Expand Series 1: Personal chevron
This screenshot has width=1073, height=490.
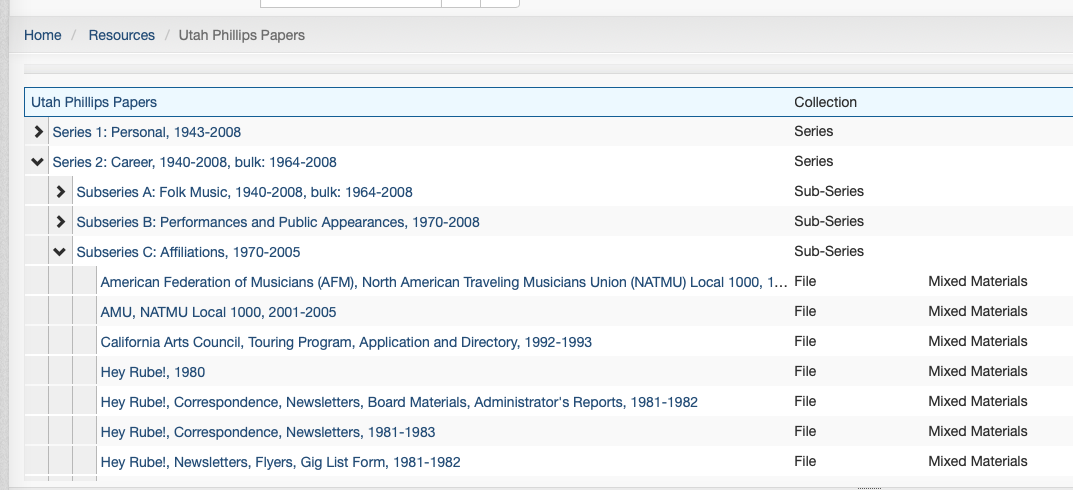click(38, 132)
